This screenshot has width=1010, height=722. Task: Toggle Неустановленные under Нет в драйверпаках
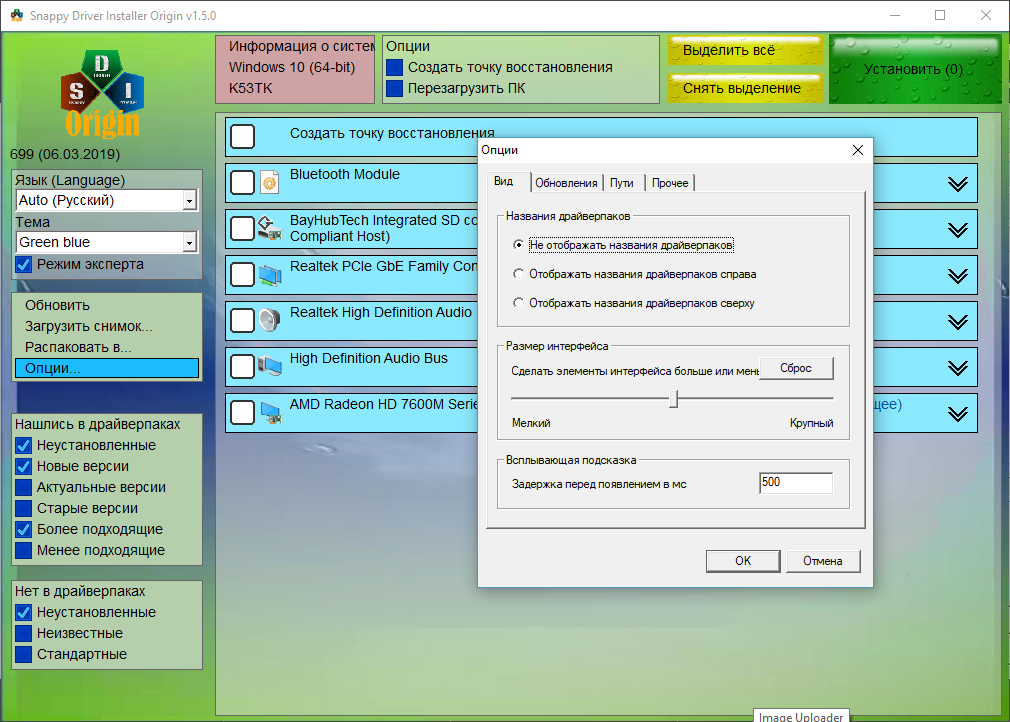point(24,613)
